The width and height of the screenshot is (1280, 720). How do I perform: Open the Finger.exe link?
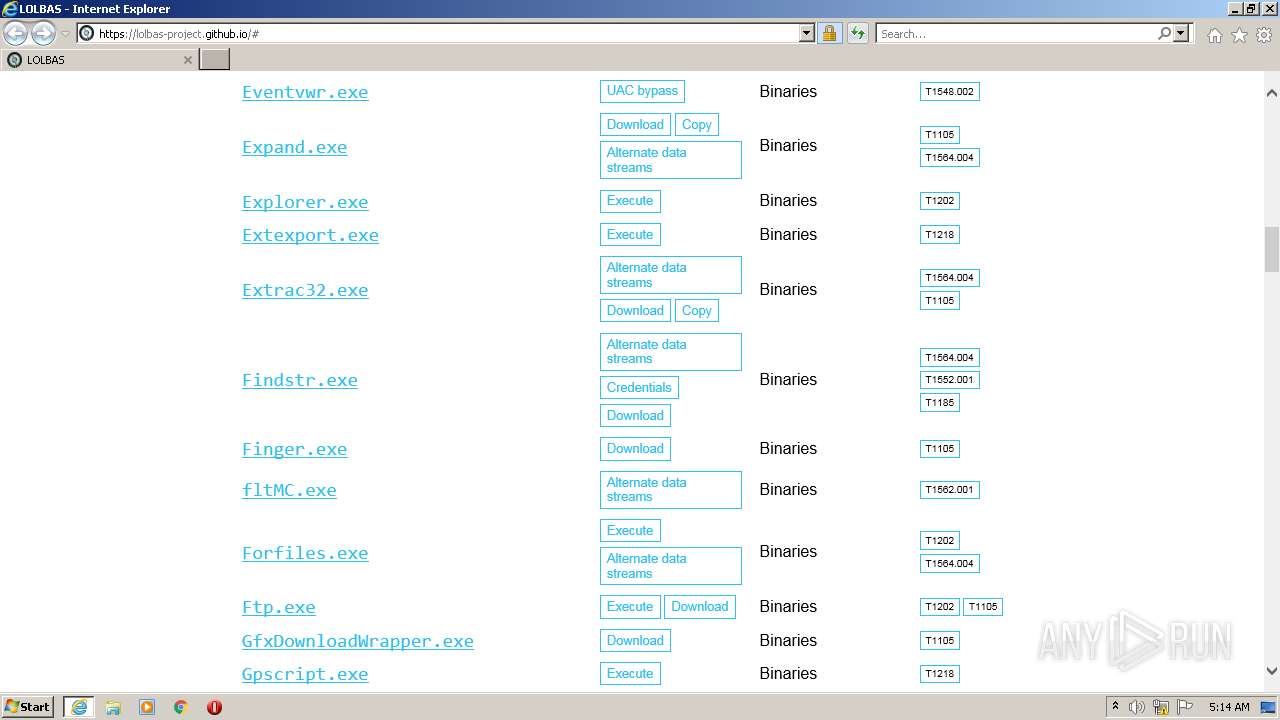(294, 449)
